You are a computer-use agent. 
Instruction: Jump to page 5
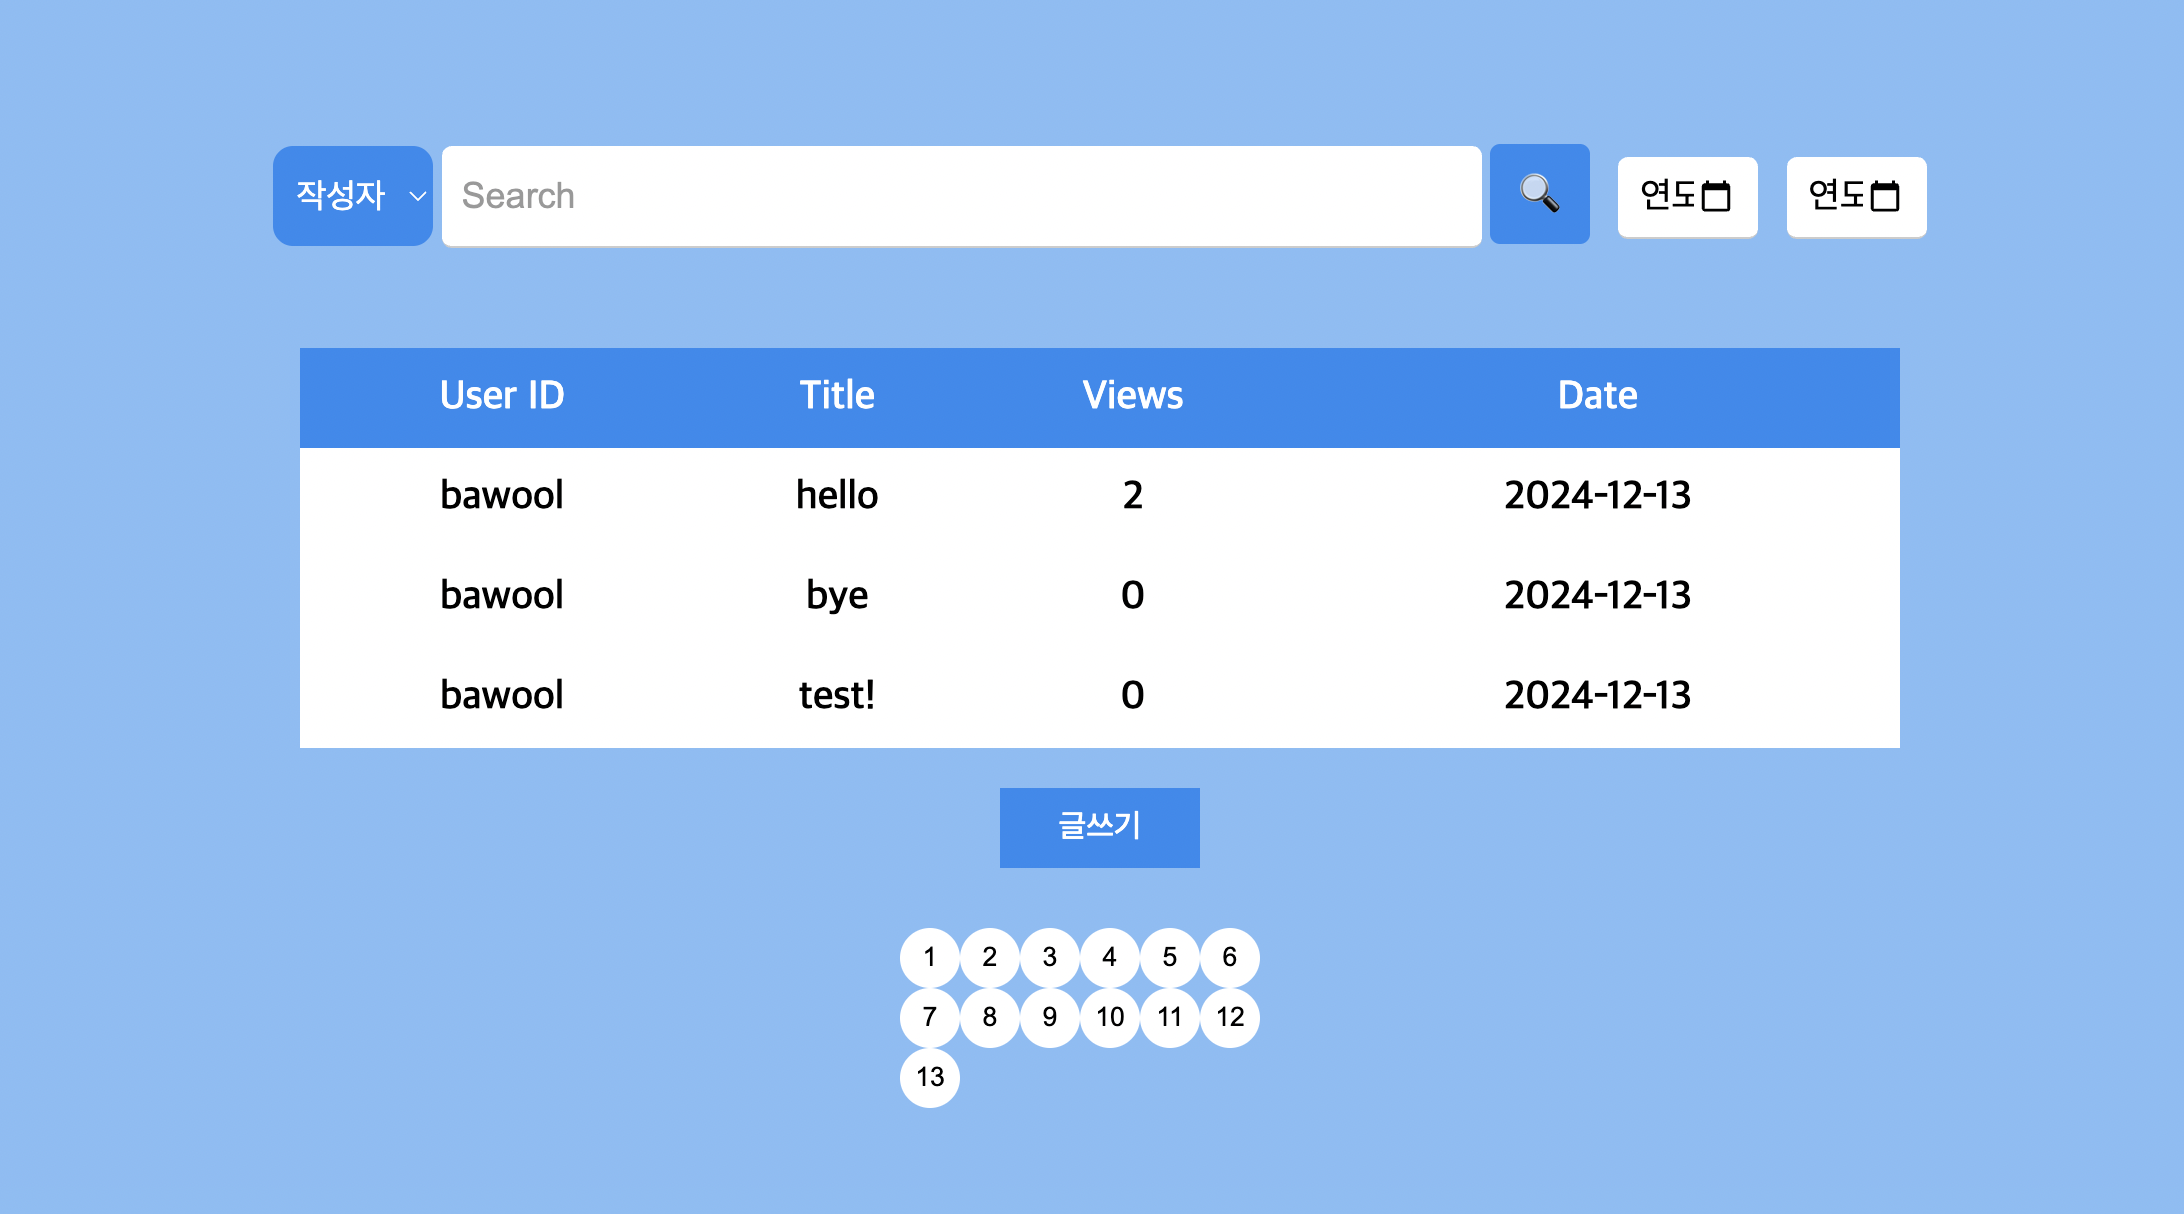tap(1169, 957)
